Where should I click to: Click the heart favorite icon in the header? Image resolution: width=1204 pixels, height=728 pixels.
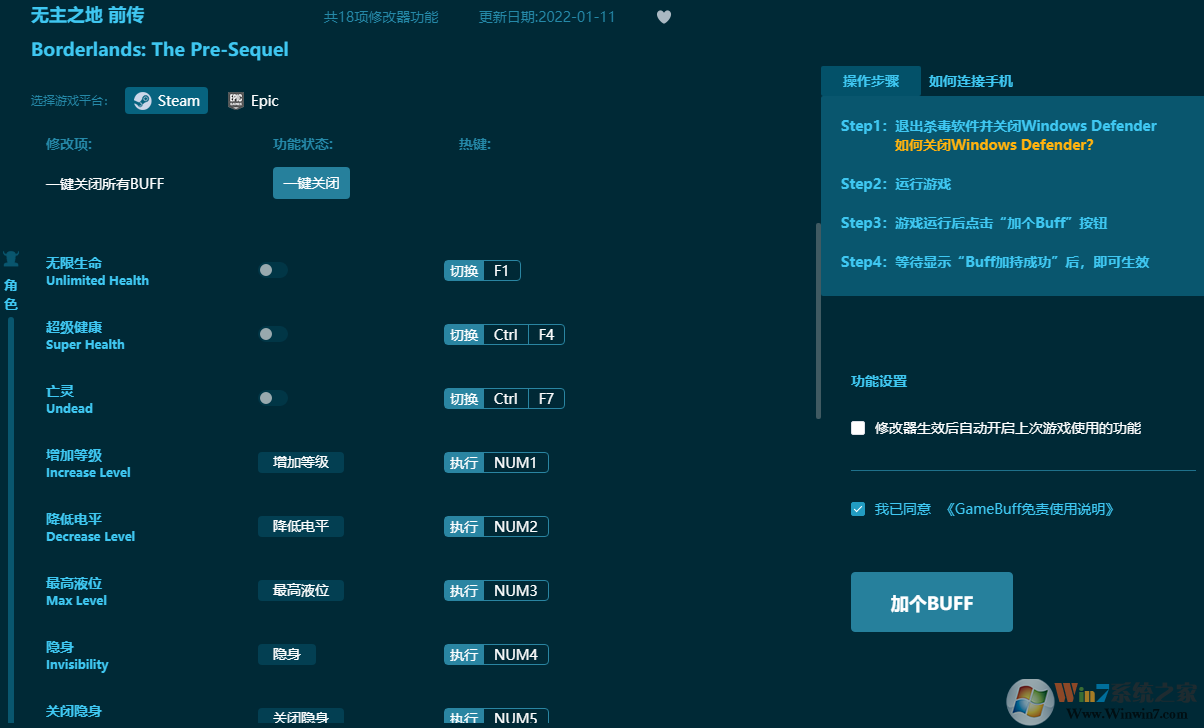[x=663, y=16]
